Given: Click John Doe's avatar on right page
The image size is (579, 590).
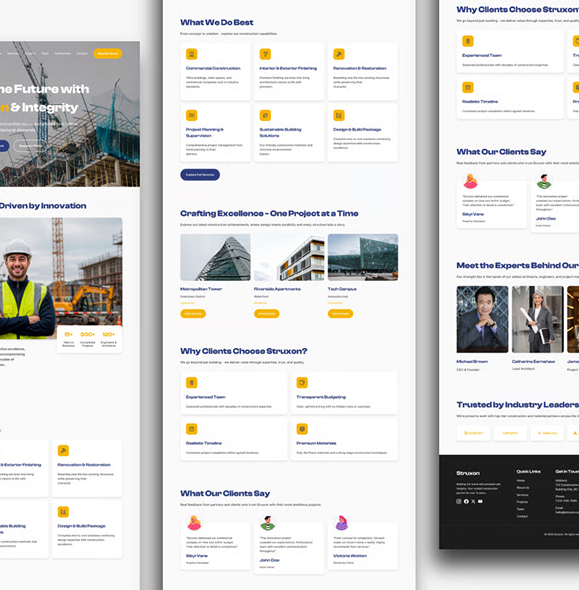Looking at the screenshot, I should (544, 181).
